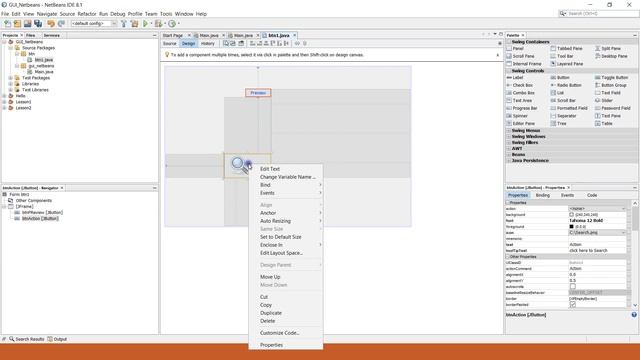Choose the Slider palette component
Image resolution: width=640 pixels, height=360 pixels.
(604, 100)
